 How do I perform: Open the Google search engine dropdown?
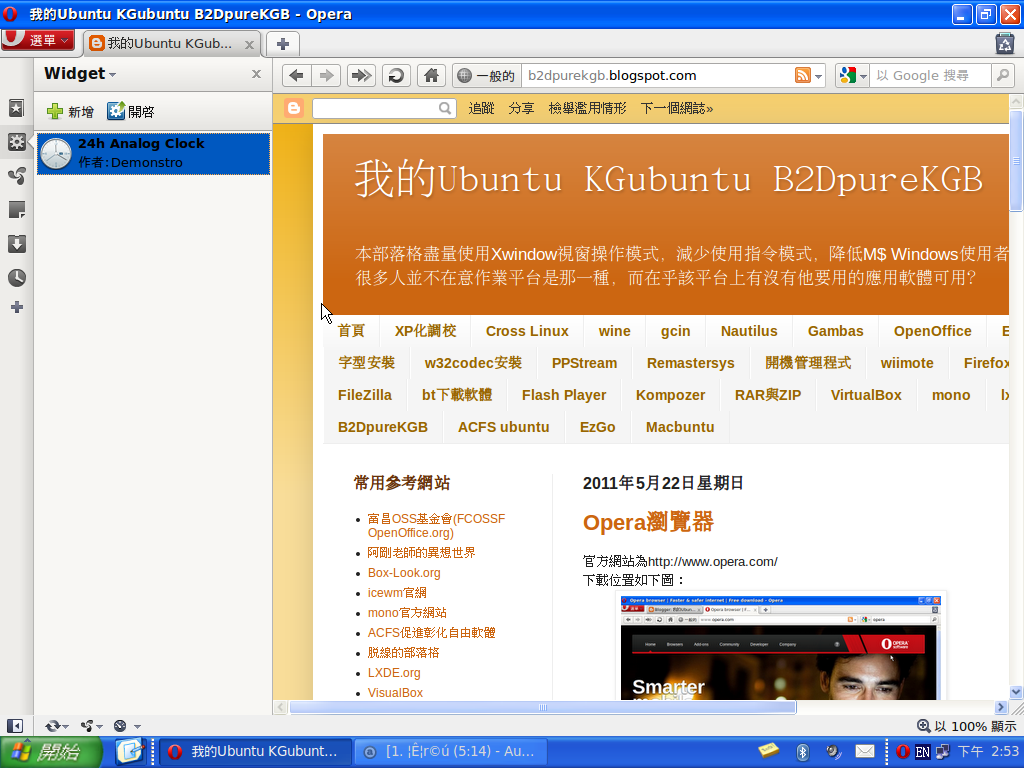pos(852,76)
